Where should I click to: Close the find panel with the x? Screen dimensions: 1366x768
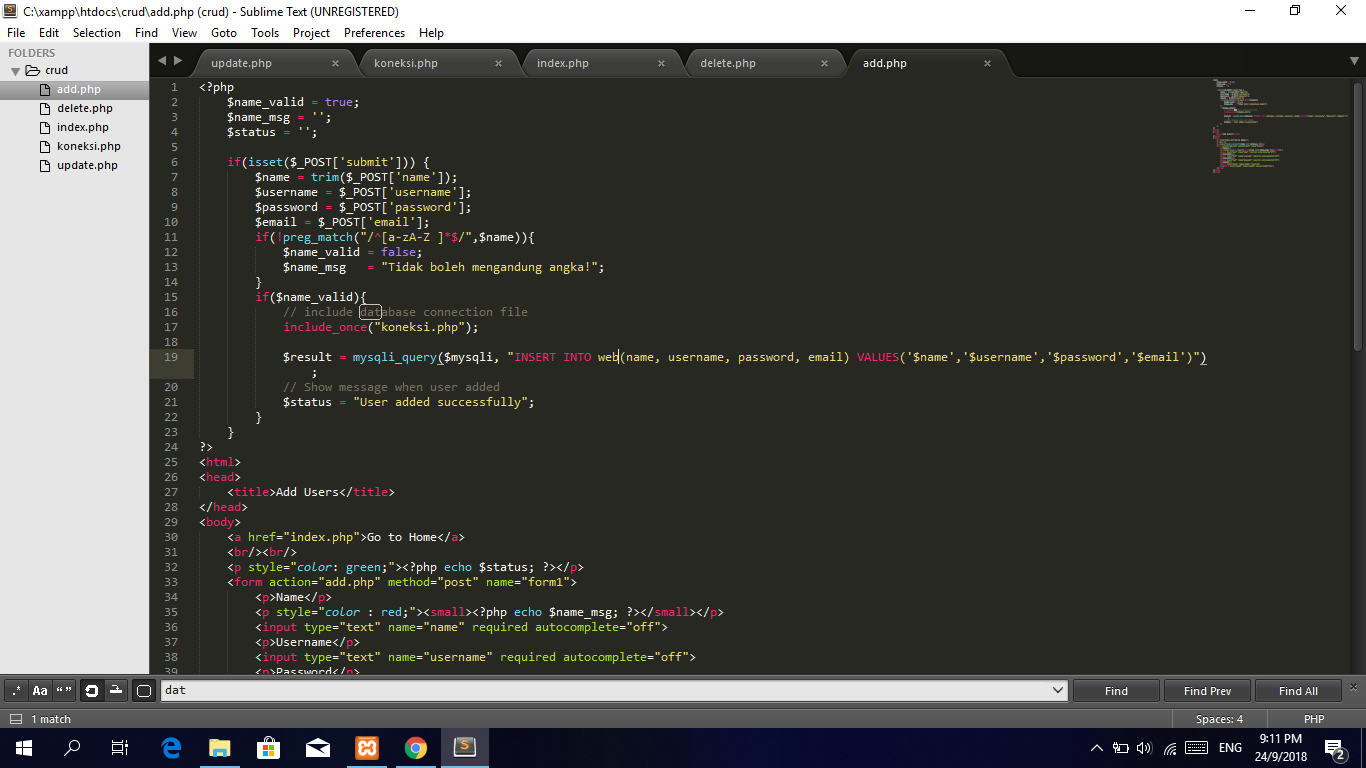[x=1354, y=686]
